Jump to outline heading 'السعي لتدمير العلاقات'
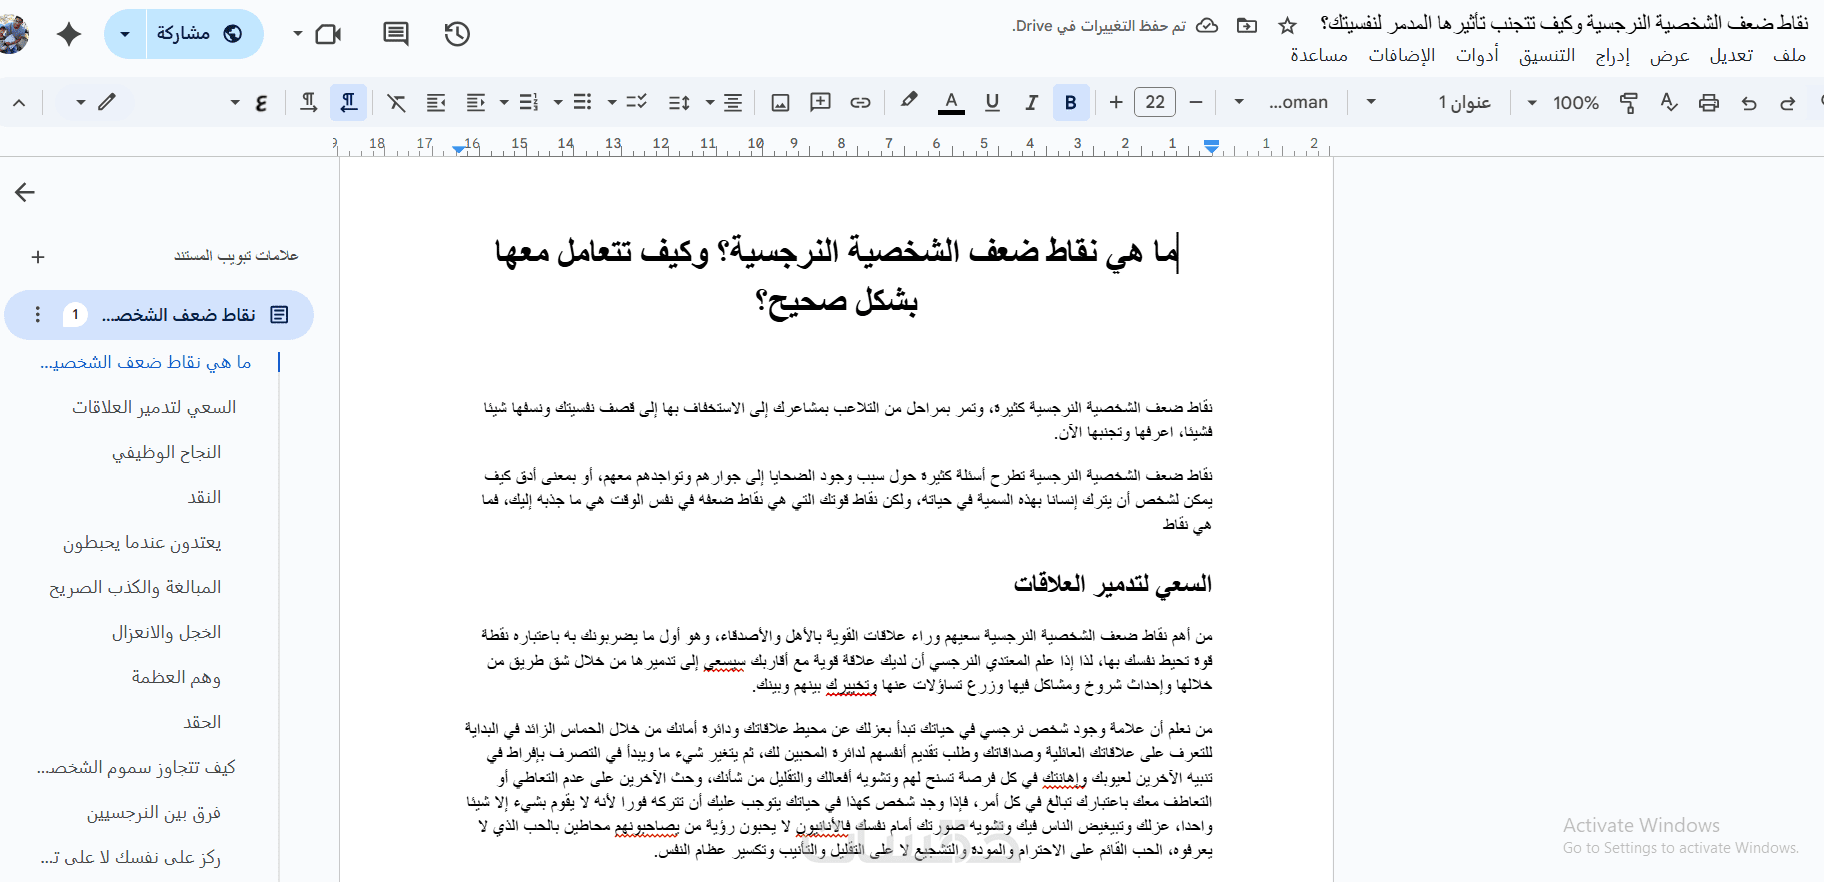Image resolution: width=1824 pixels, height=882 pixels. [154, 407]
